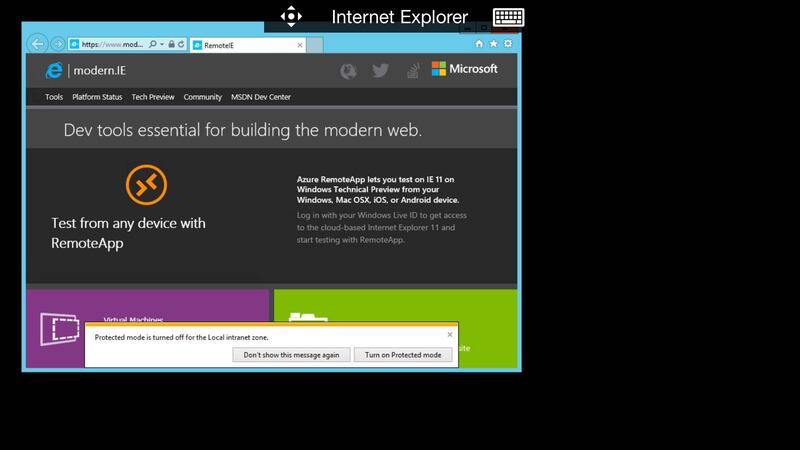Click Test from any device with RemoteApp

(x=128, y=233)
